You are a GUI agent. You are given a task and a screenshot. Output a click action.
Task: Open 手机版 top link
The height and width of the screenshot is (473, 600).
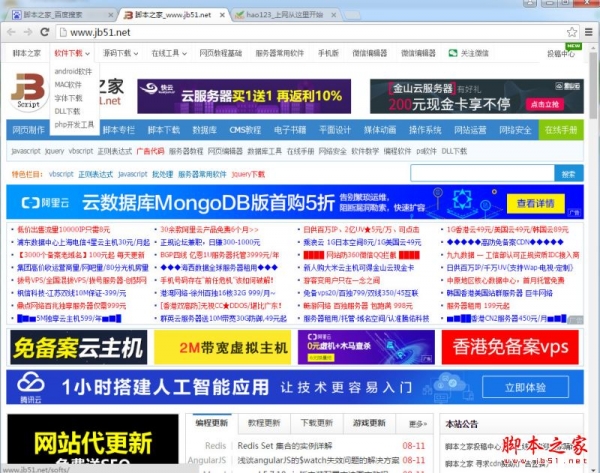[x=328, y=53]
